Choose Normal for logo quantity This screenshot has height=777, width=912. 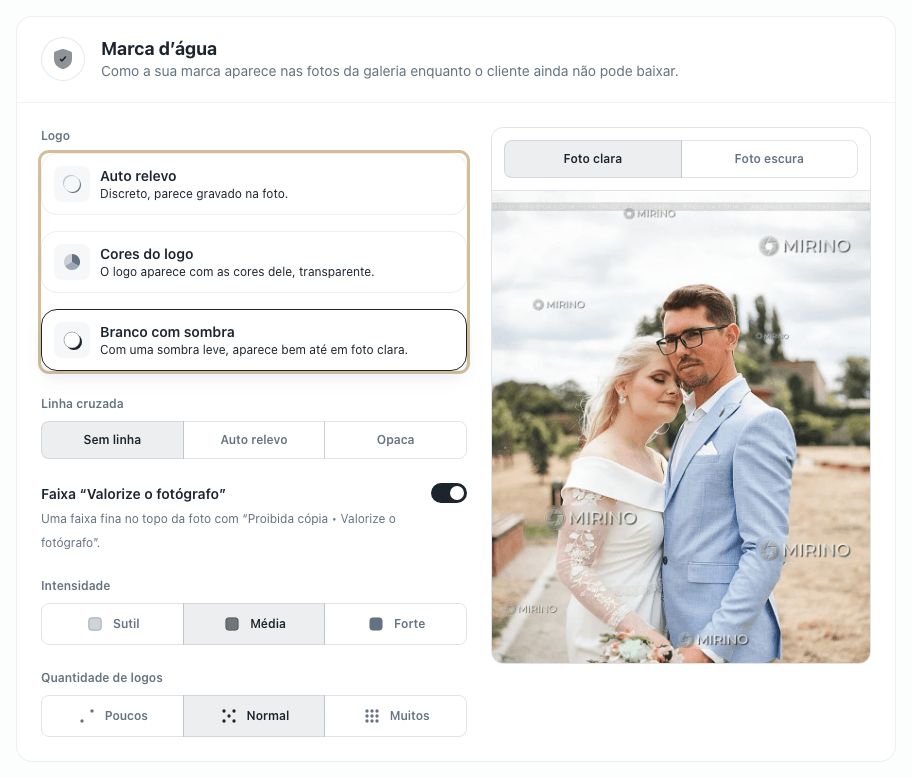click(x=254, y=716)
